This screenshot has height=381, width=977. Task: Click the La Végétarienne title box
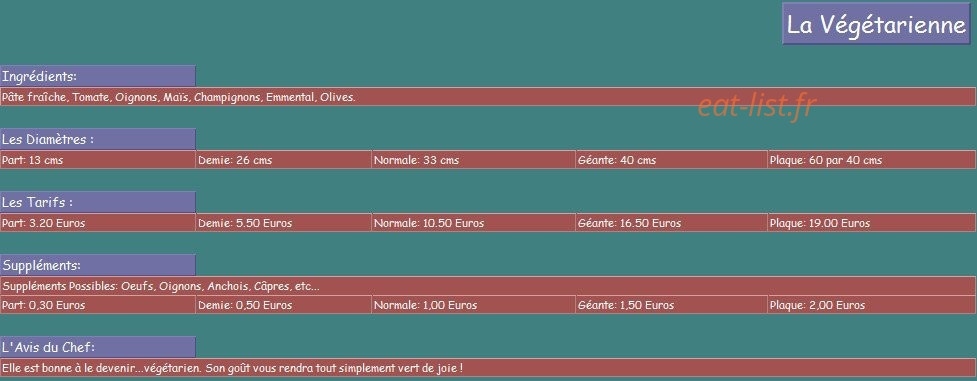tap(877, 24)
